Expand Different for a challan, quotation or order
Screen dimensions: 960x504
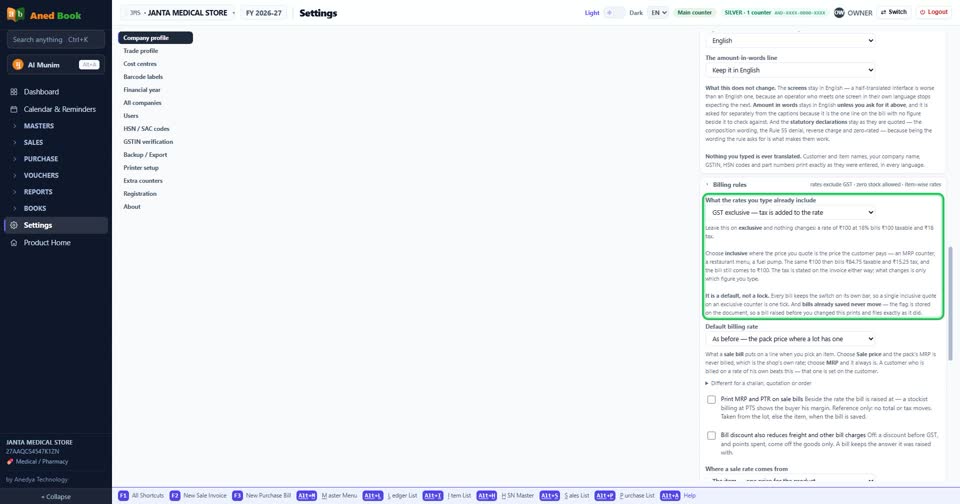[x=758, y=383]
